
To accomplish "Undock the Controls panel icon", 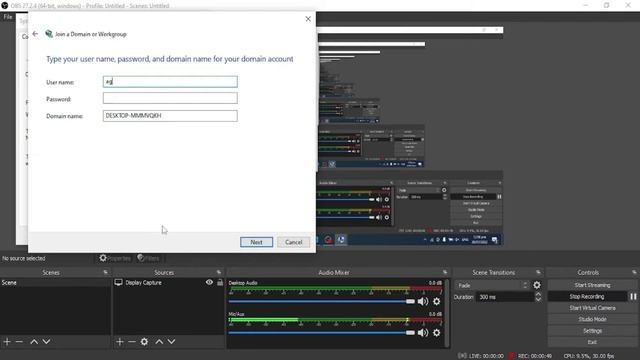I will point(634,272).
